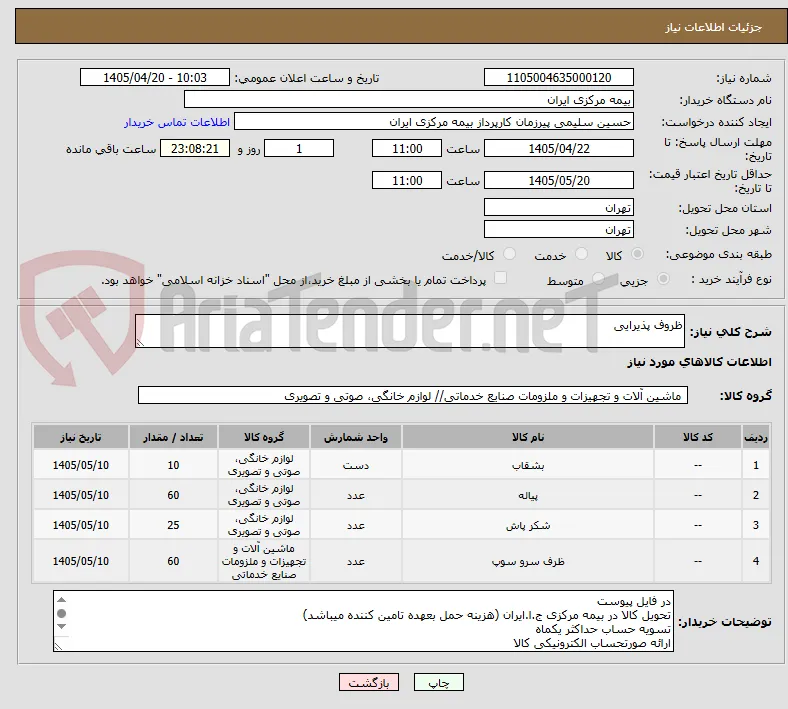Click the response deadline date 1405/04/22
The width and height of the screenshot is (788, 709).
pyautogui.click(x=558, y=149)
